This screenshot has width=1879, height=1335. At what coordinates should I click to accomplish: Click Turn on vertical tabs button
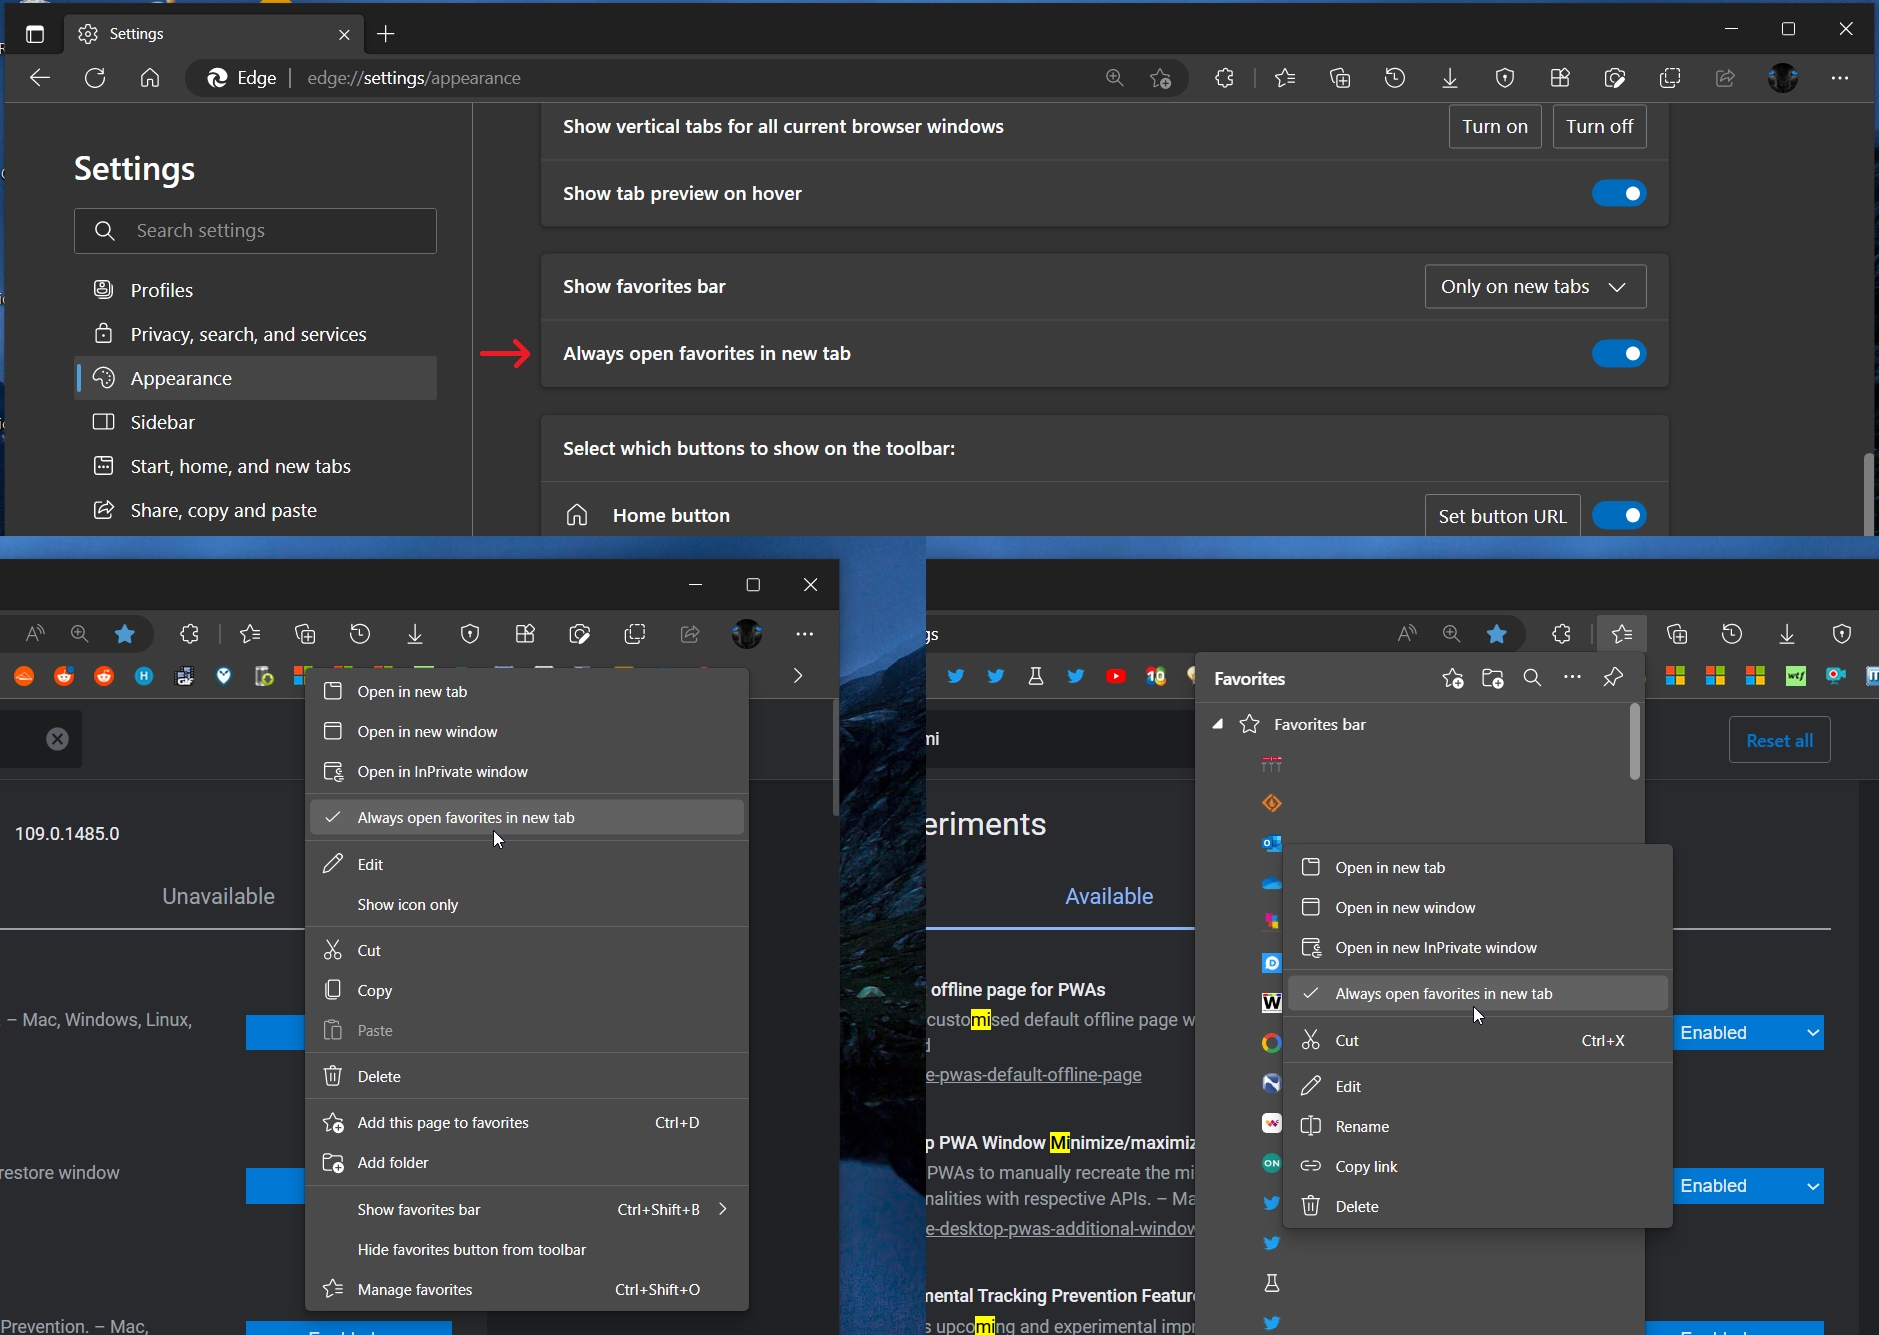(1495, 127)
